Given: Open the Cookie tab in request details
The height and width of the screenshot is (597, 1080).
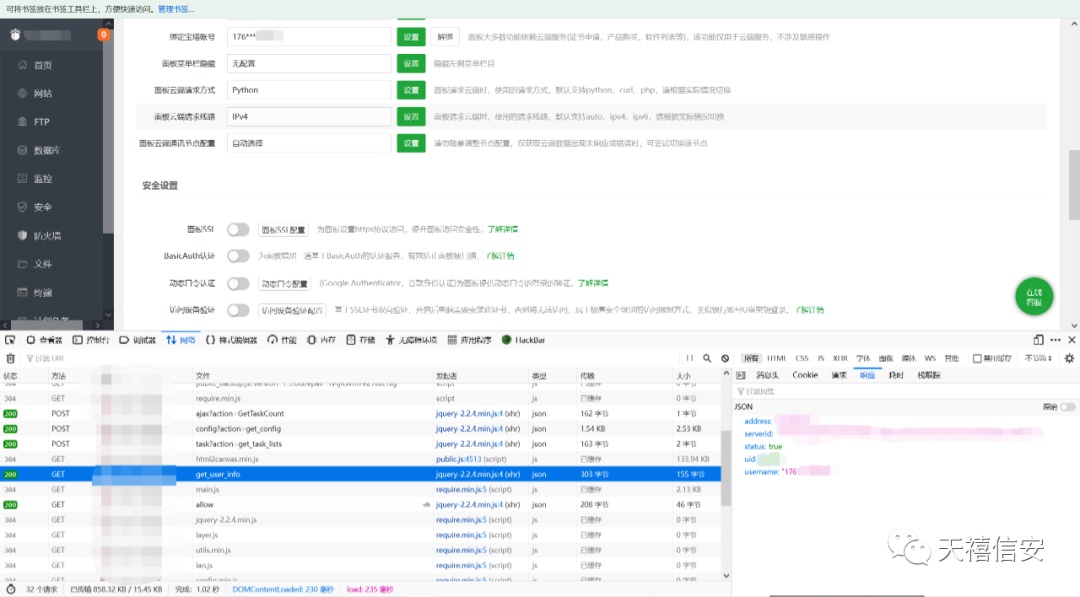Looking at the screenshot, I should (804, 375).
